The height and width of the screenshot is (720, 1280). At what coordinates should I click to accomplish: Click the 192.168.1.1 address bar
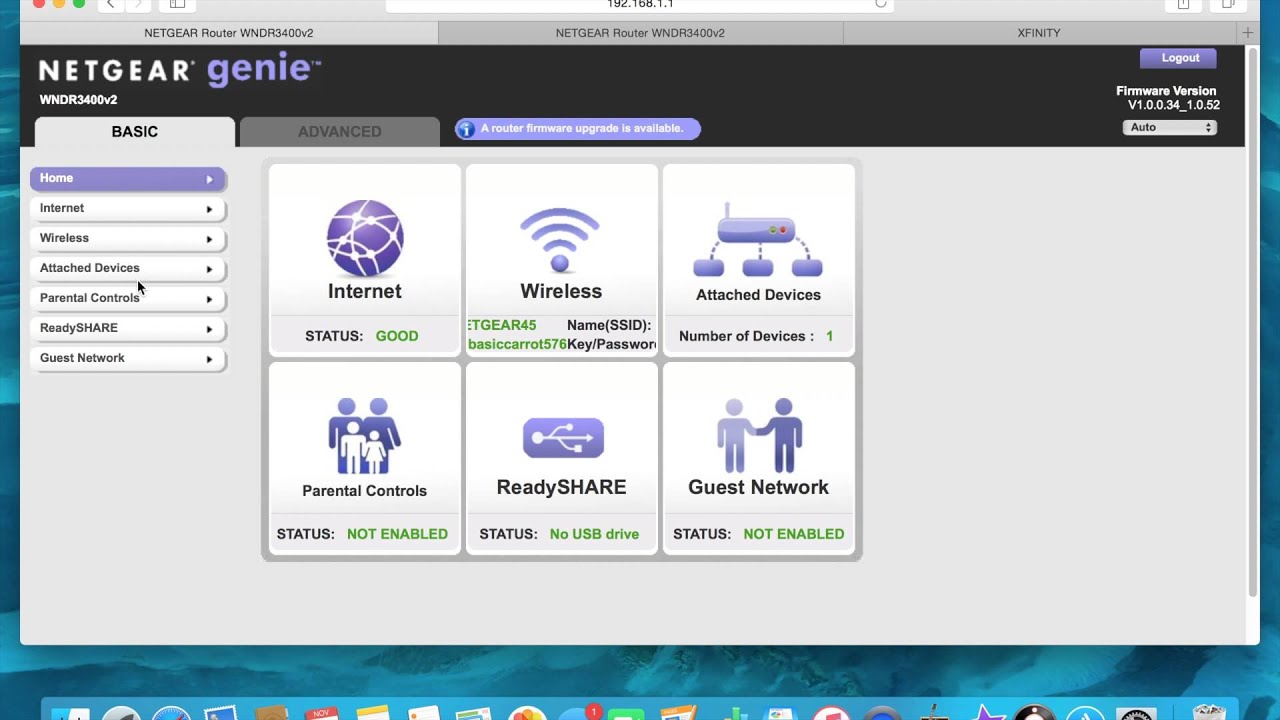click(640, 5)
